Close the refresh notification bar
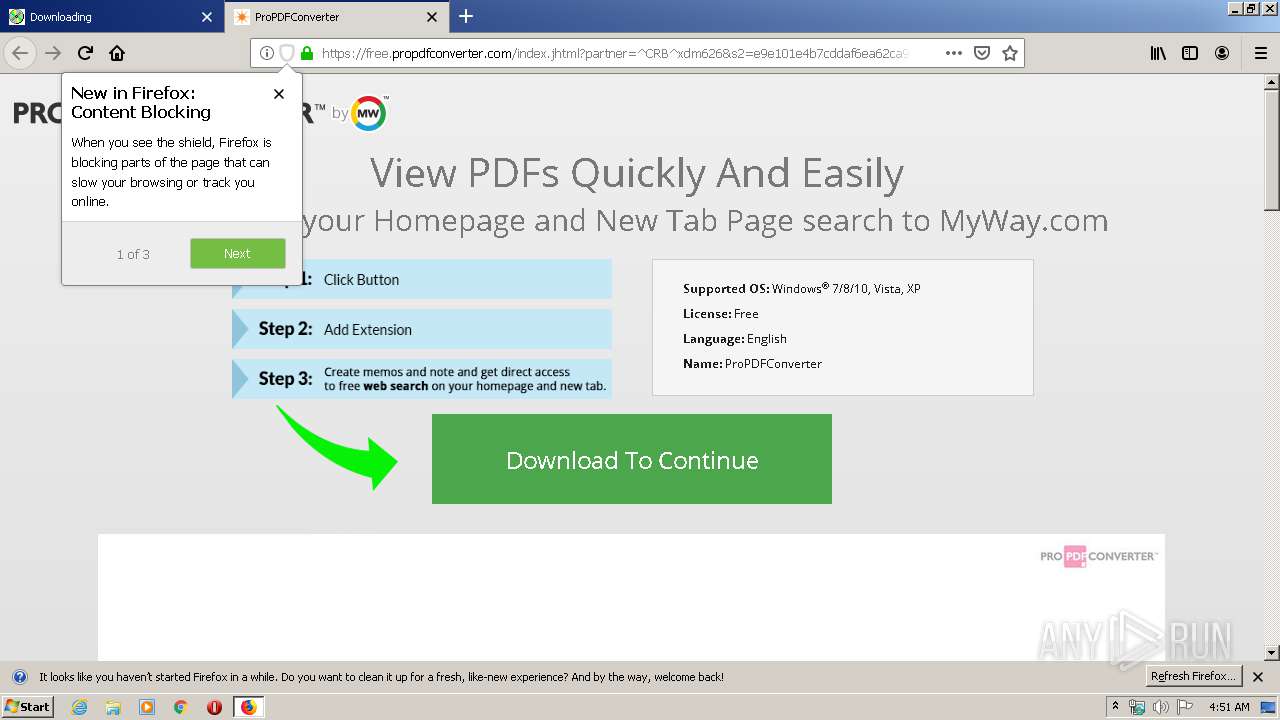Image resolution: width=1280 pixels, height=720 pixels. (1258, 677)
